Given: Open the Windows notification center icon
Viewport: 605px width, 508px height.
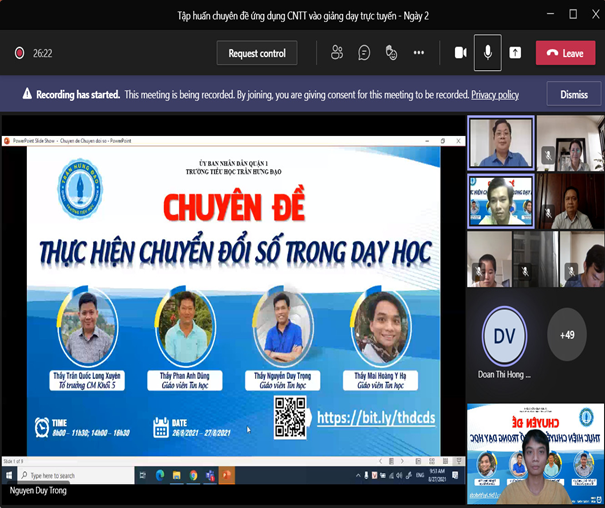Looking at the screenshot, I should click(x=455, y=475).
